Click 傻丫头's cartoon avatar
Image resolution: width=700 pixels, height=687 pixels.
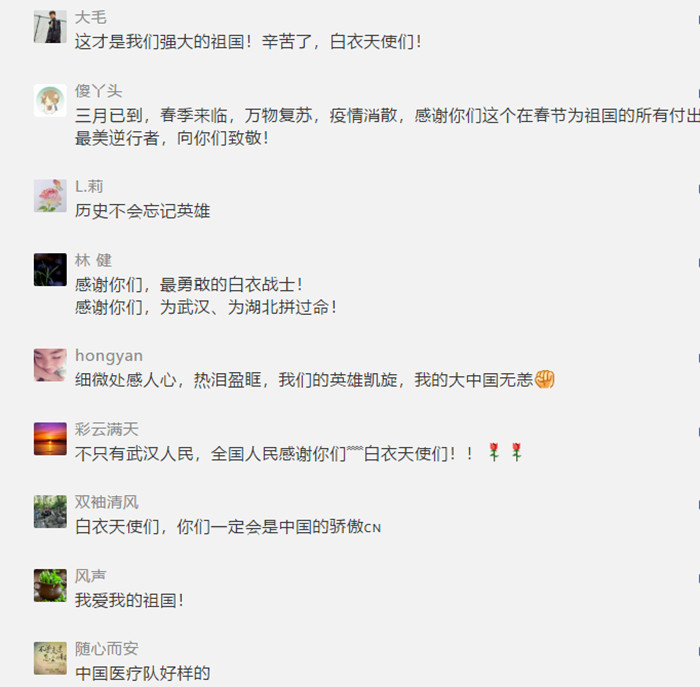click(x=50, y=100)
